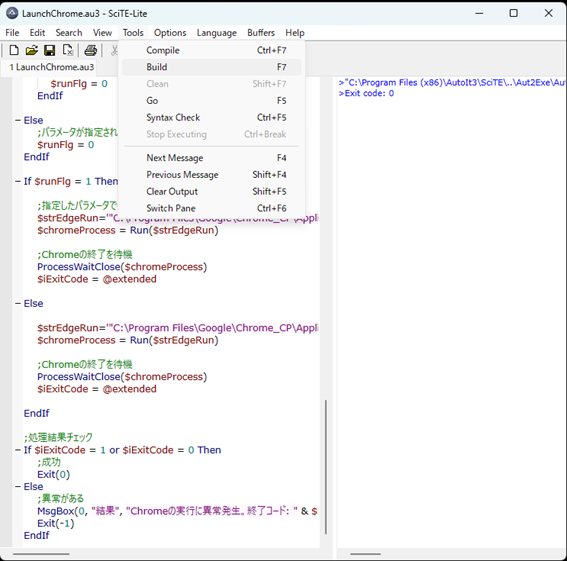Click the Close file toolbar icon
This screenshot has width=567, height=561.
coord(68,50)
